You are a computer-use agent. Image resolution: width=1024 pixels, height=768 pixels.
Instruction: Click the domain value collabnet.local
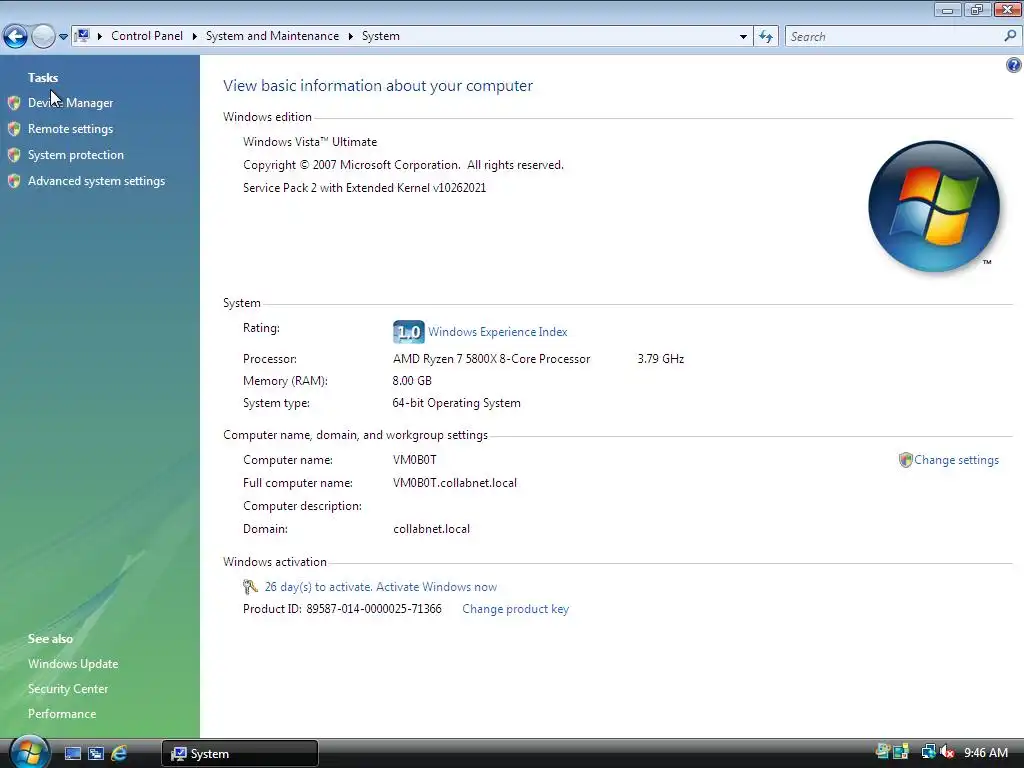point(432,529)
